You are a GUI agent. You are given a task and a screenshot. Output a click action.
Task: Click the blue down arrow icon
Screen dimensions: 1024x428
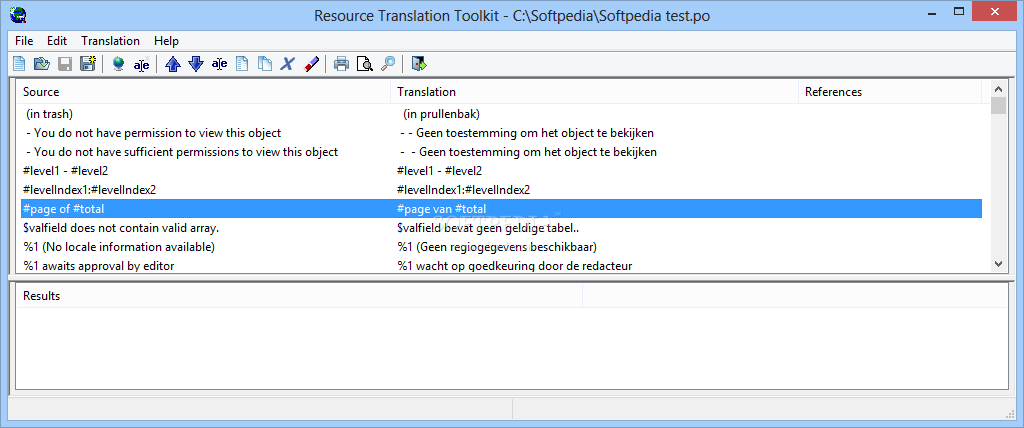pos(196,64)
